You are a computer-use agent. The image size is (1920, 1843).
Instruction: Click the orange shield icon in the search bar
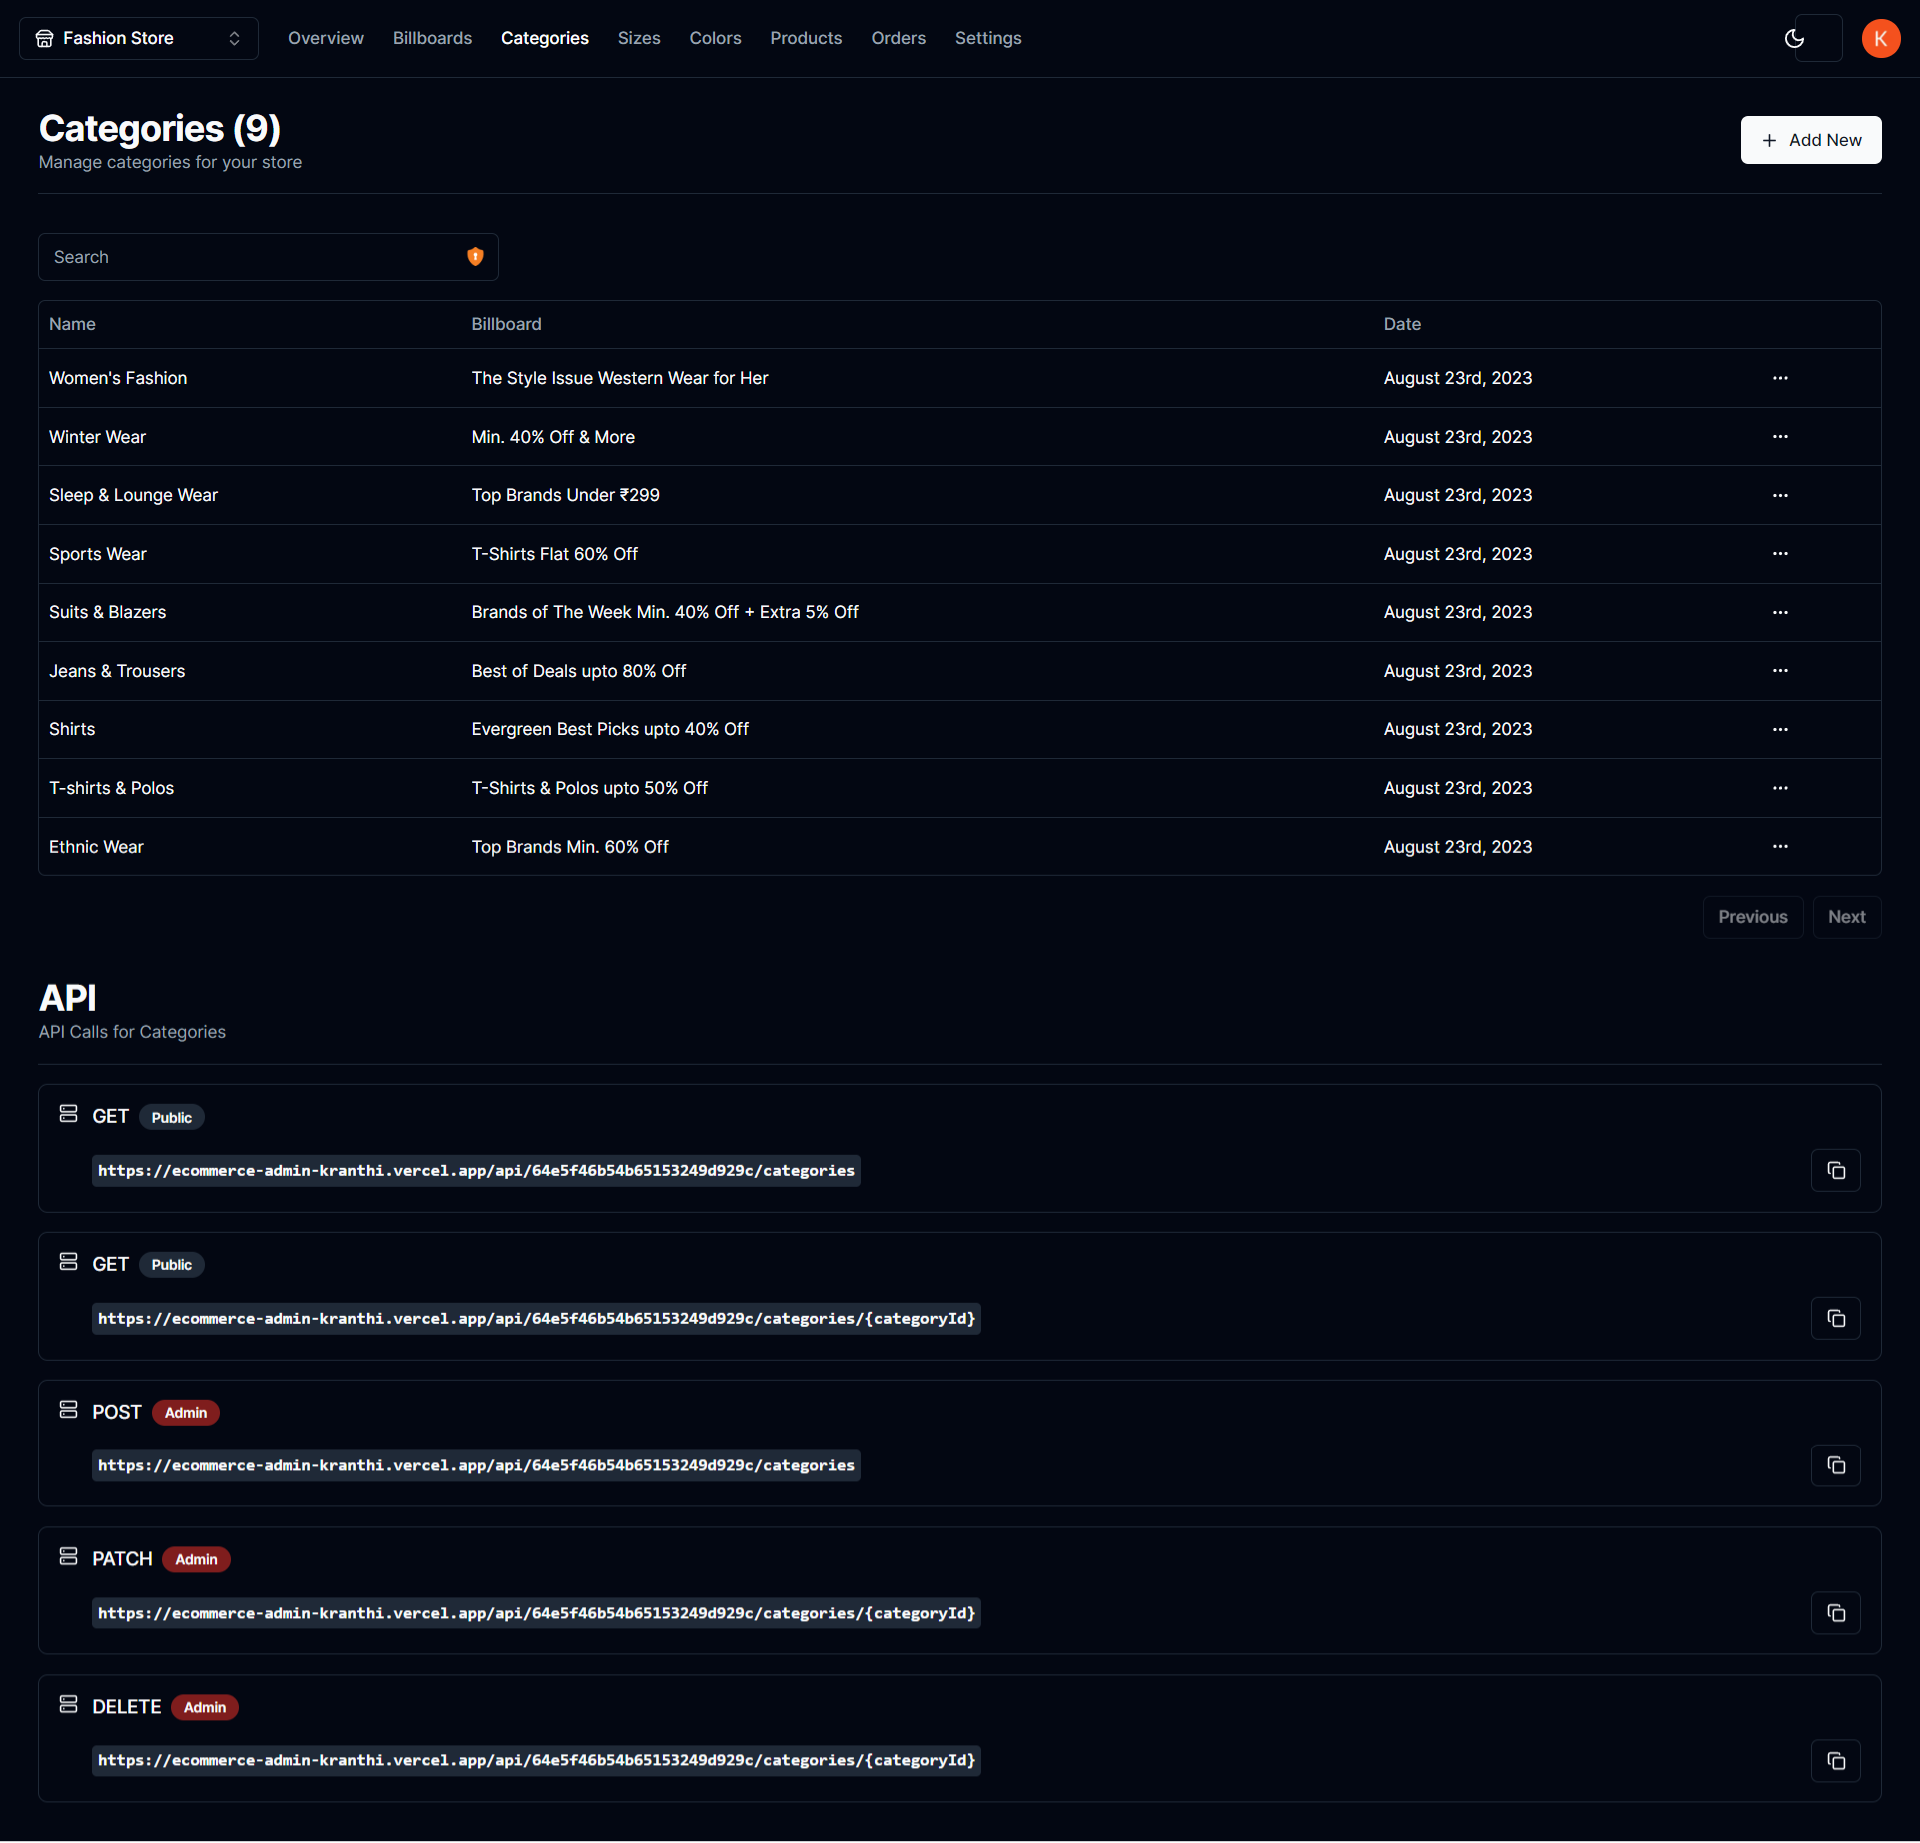point(475,256)
